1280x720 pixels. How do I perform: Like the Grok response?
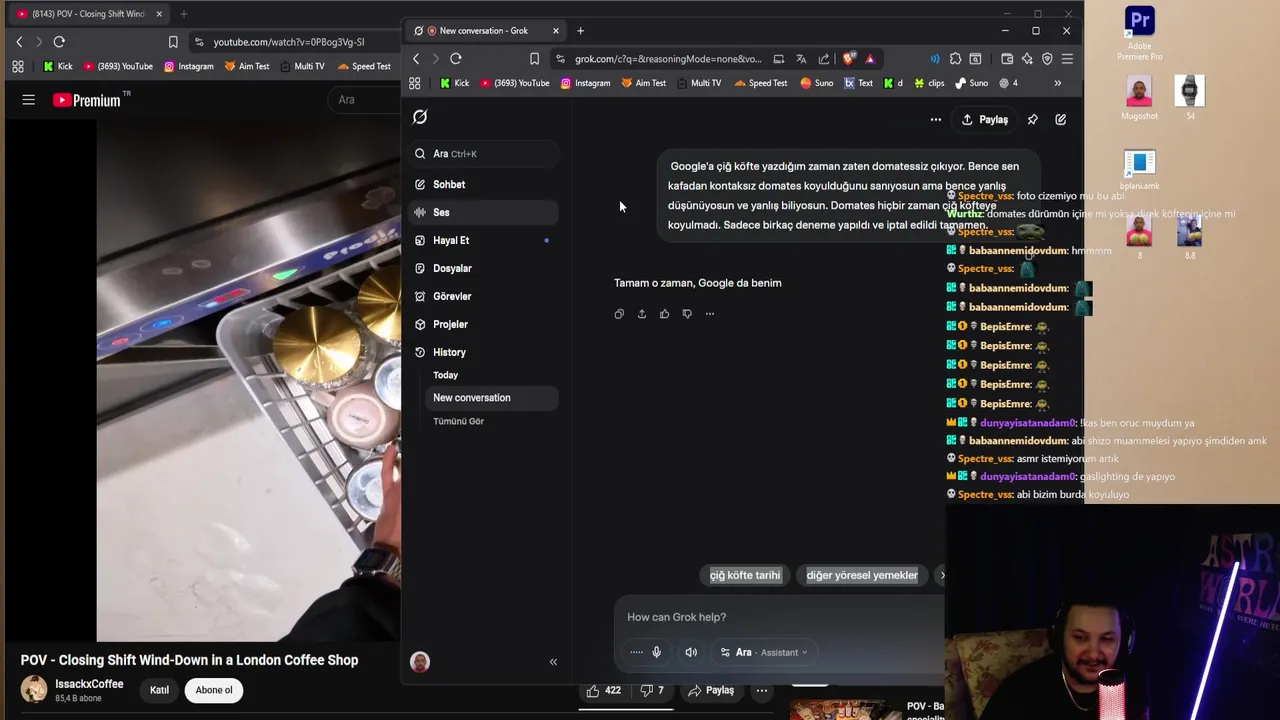click(x=665, y=314)
